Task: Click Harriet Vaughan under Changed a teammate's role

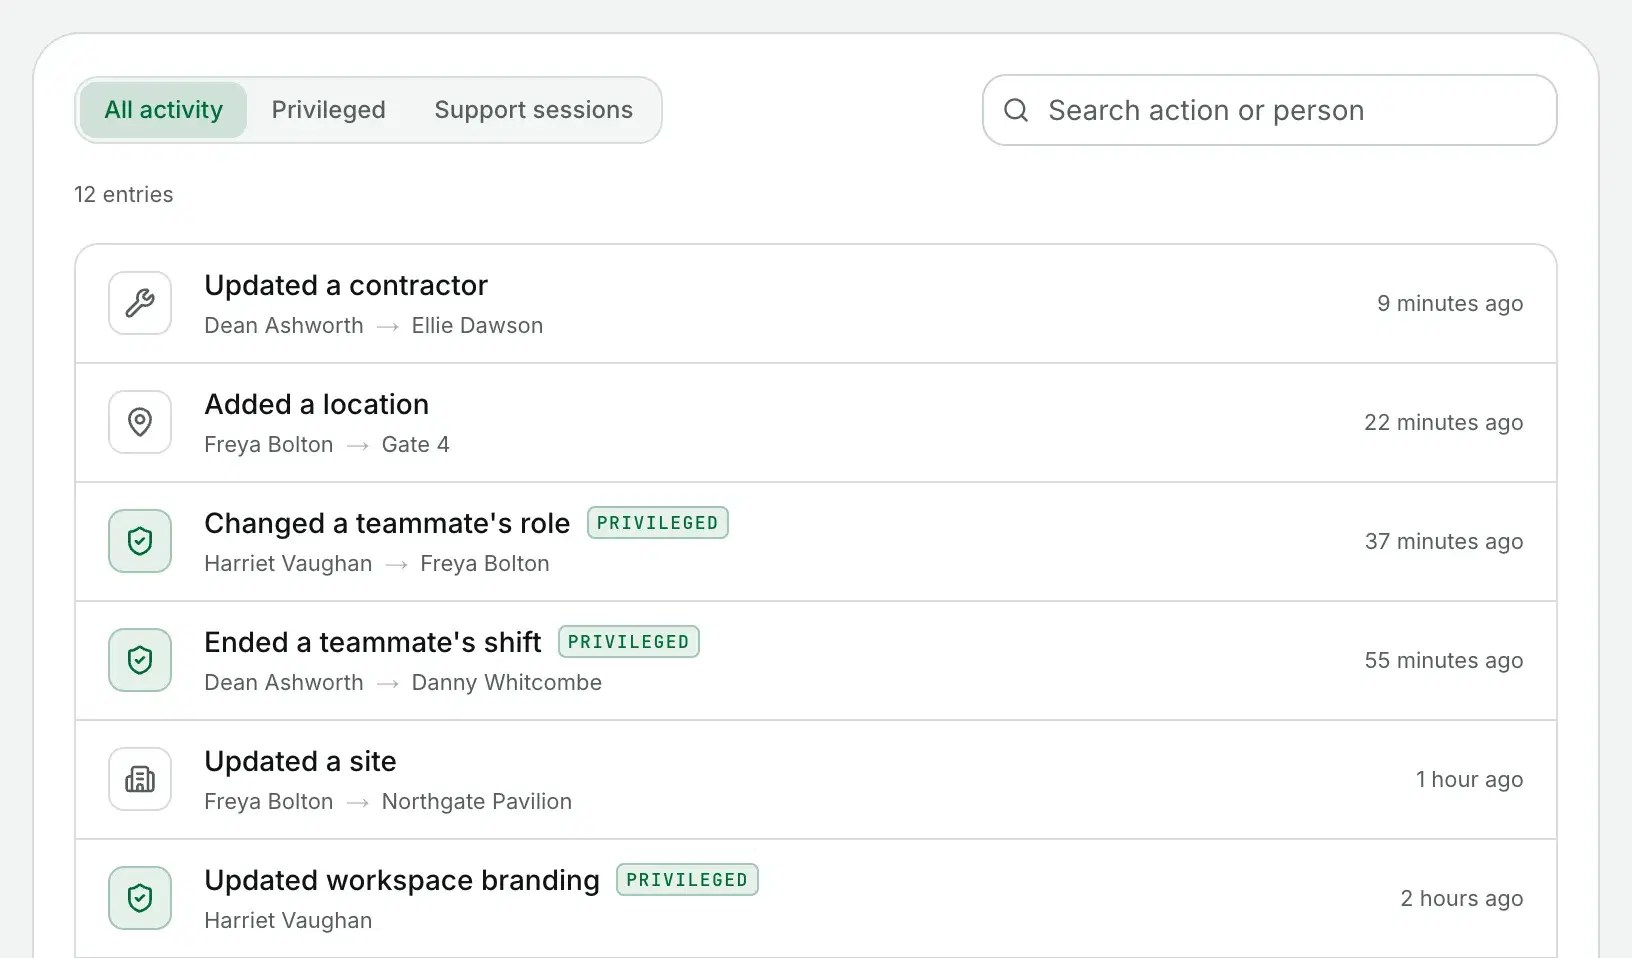Action: pyautogui.click(x=288, y=564)
